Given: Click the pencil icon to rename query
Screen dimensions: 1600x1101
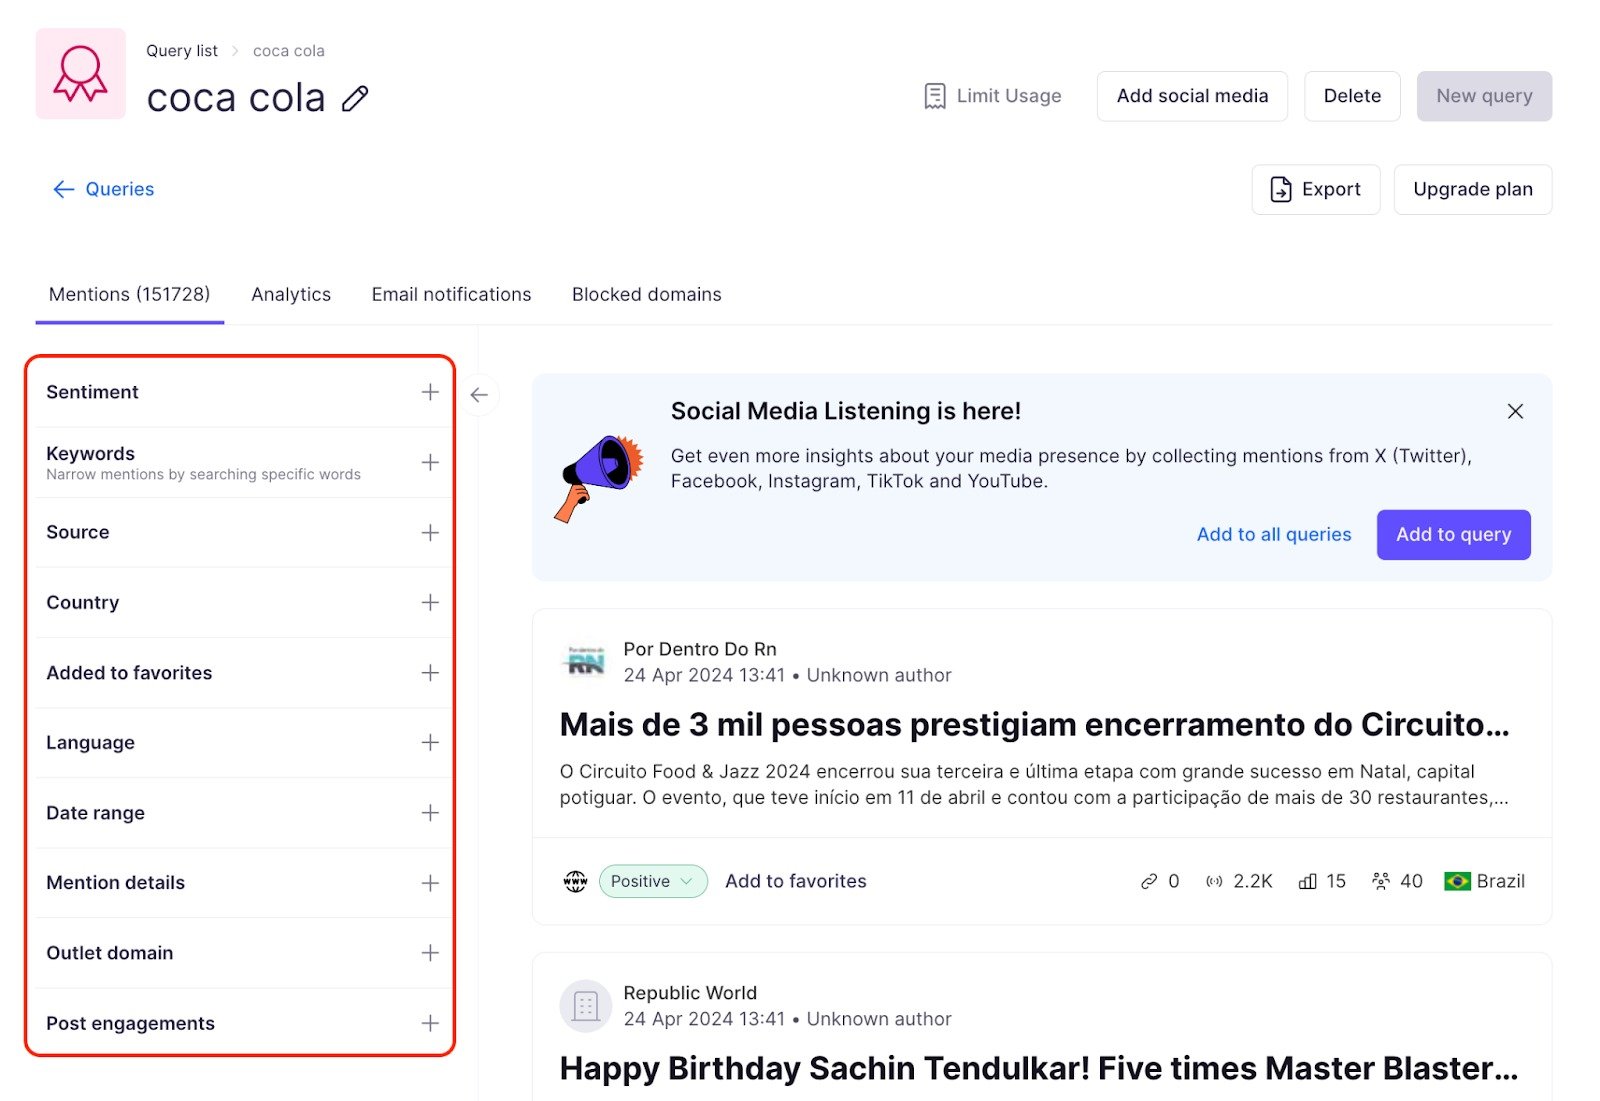Looking at the screenshot, I should pos(355,98).
